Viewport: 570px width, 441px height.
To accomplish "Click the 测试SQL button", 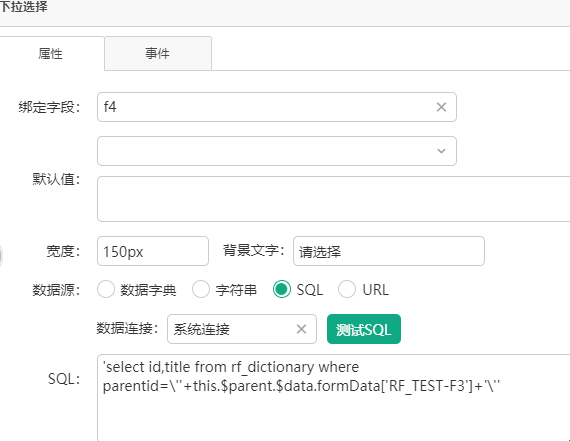I will 364,329.
